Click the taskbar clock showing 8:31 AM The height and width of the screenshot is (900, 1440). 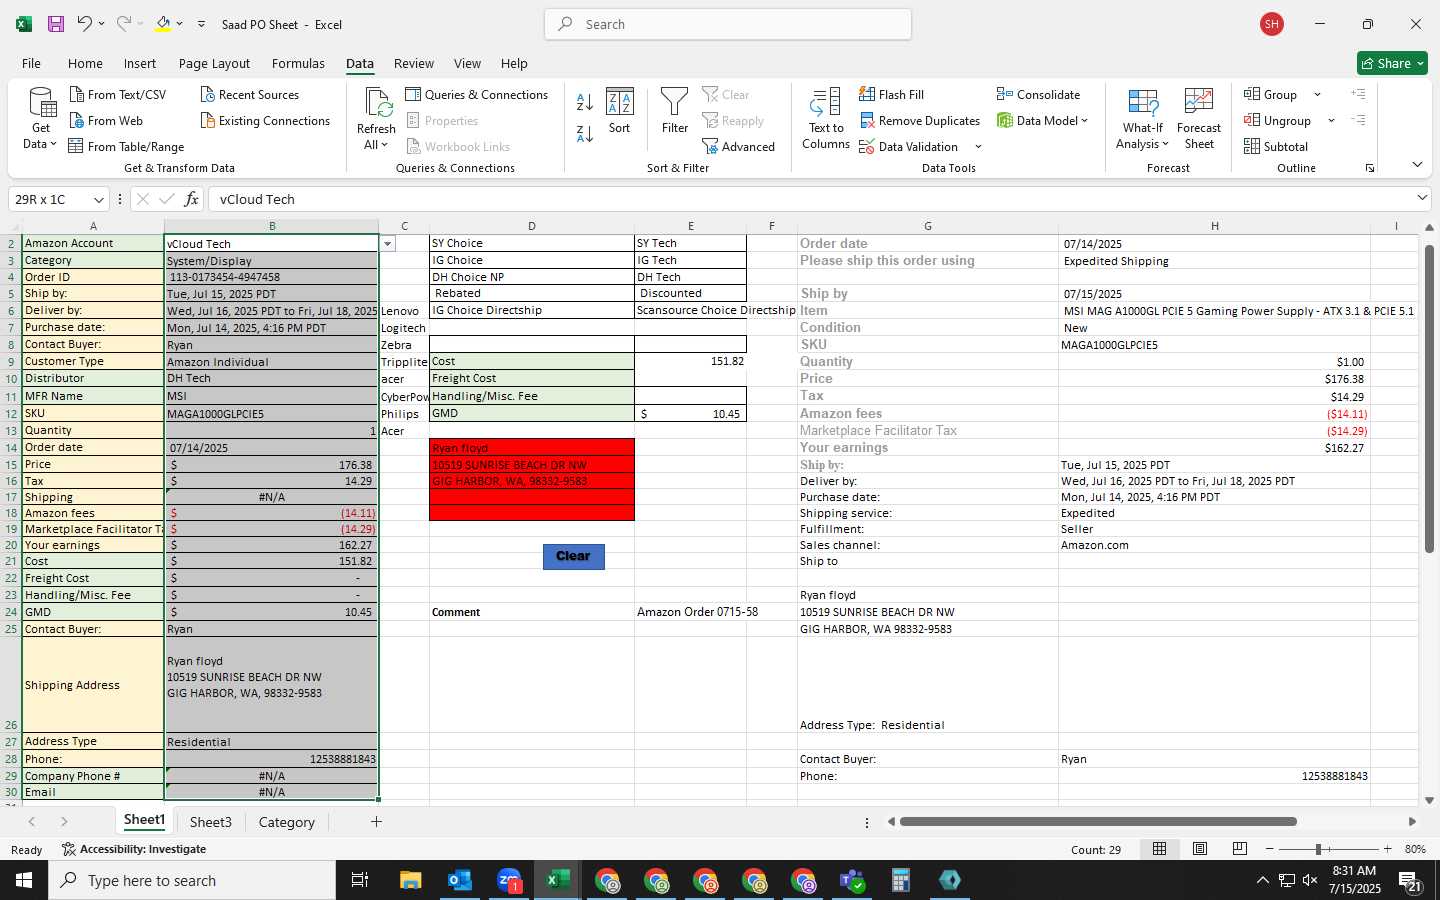pyautogui.click(x=1355, y=880)
